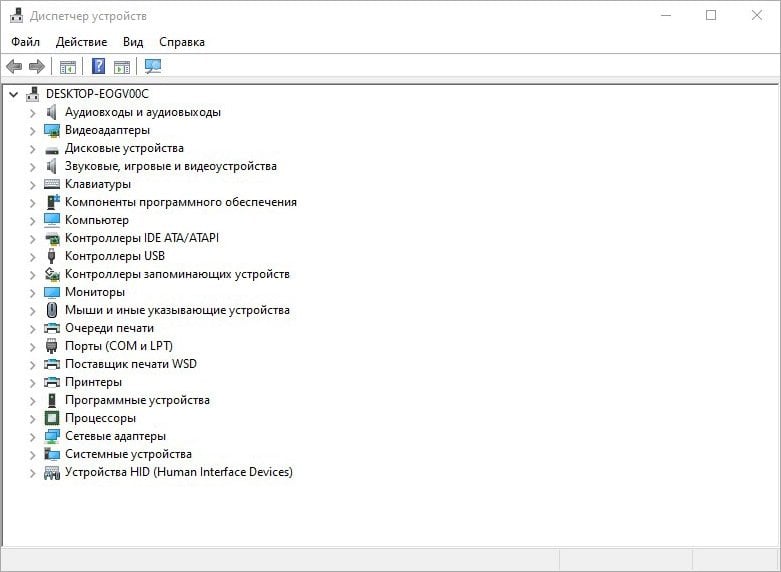The image size is (781, 572).
Task: Click the storage controllers icon beside Контроллеры запоминающих устройств
Action: (x=52, y=274)
